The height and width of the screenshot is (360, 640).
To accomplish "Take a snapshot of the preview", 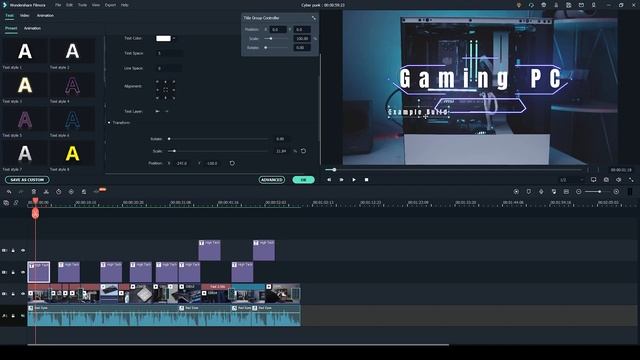I will (606, 180).
